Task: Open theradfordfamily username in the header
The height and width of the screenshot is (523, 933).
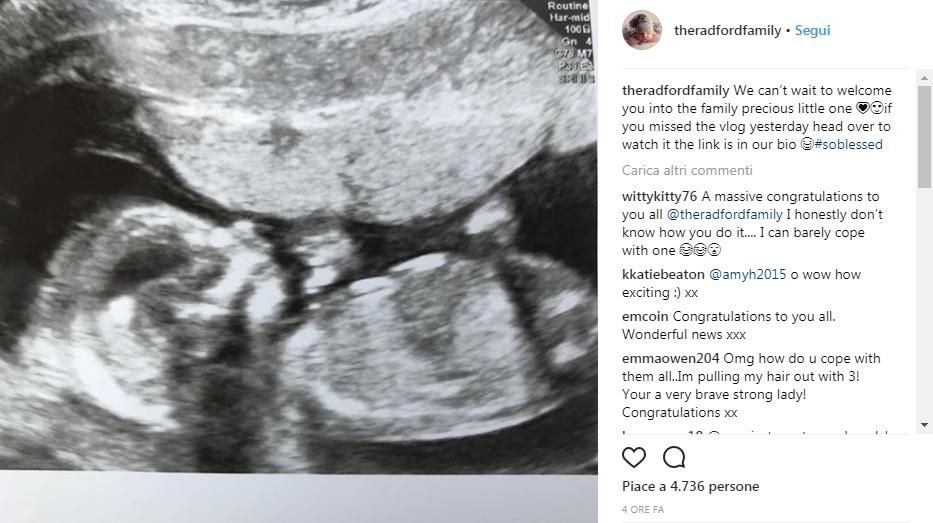Action: 727,30
